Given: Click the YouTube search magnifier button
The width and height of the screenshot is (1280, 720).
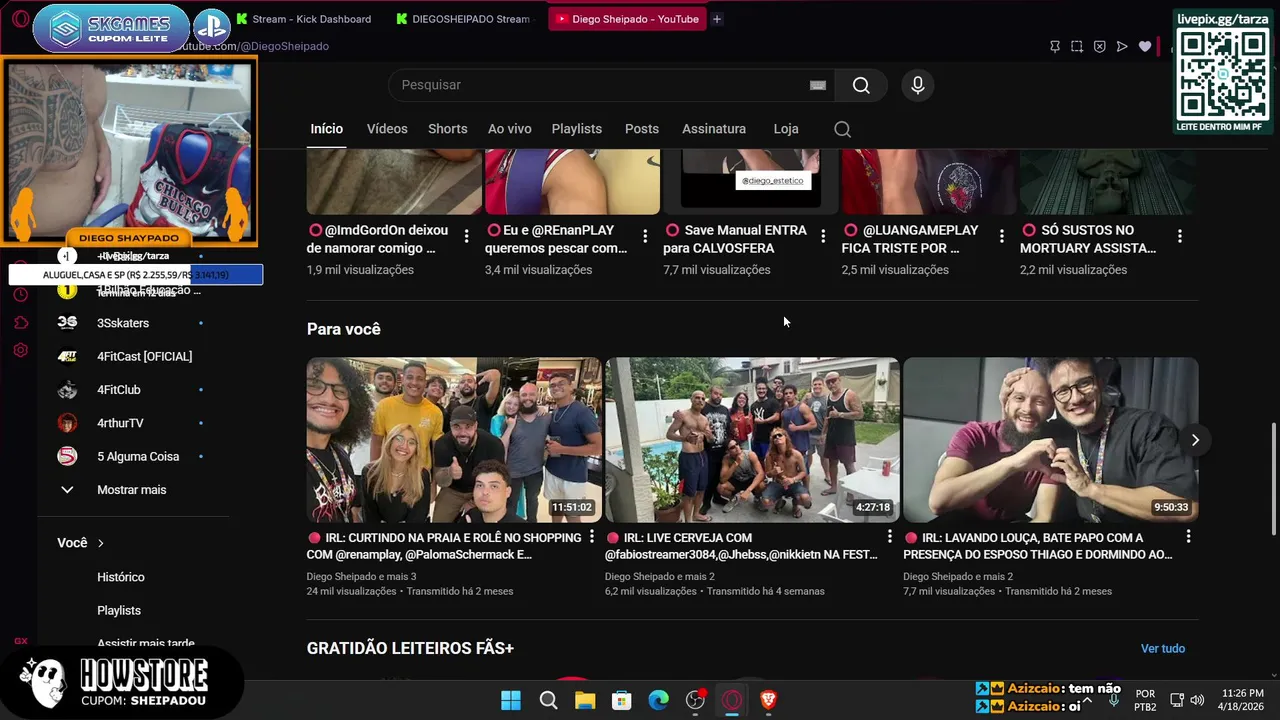Looking at the screenshot, I should point(861,85).
